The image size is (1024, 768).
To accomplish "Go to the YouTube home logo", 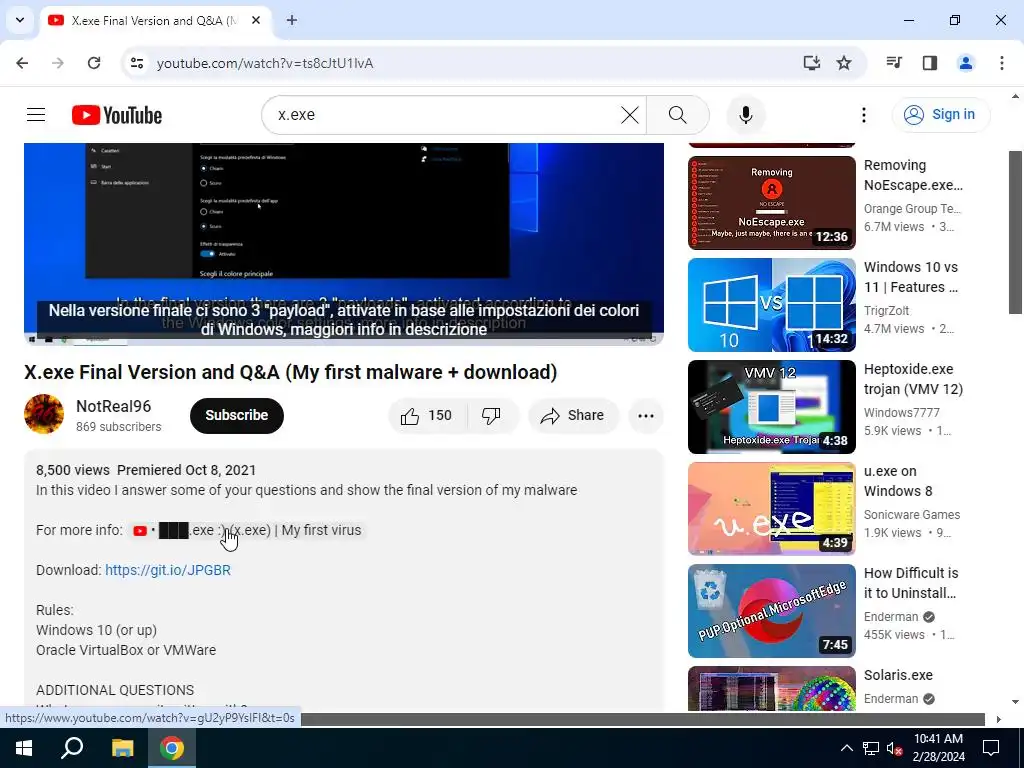I will pyautogui.click(x=117, y=115).
